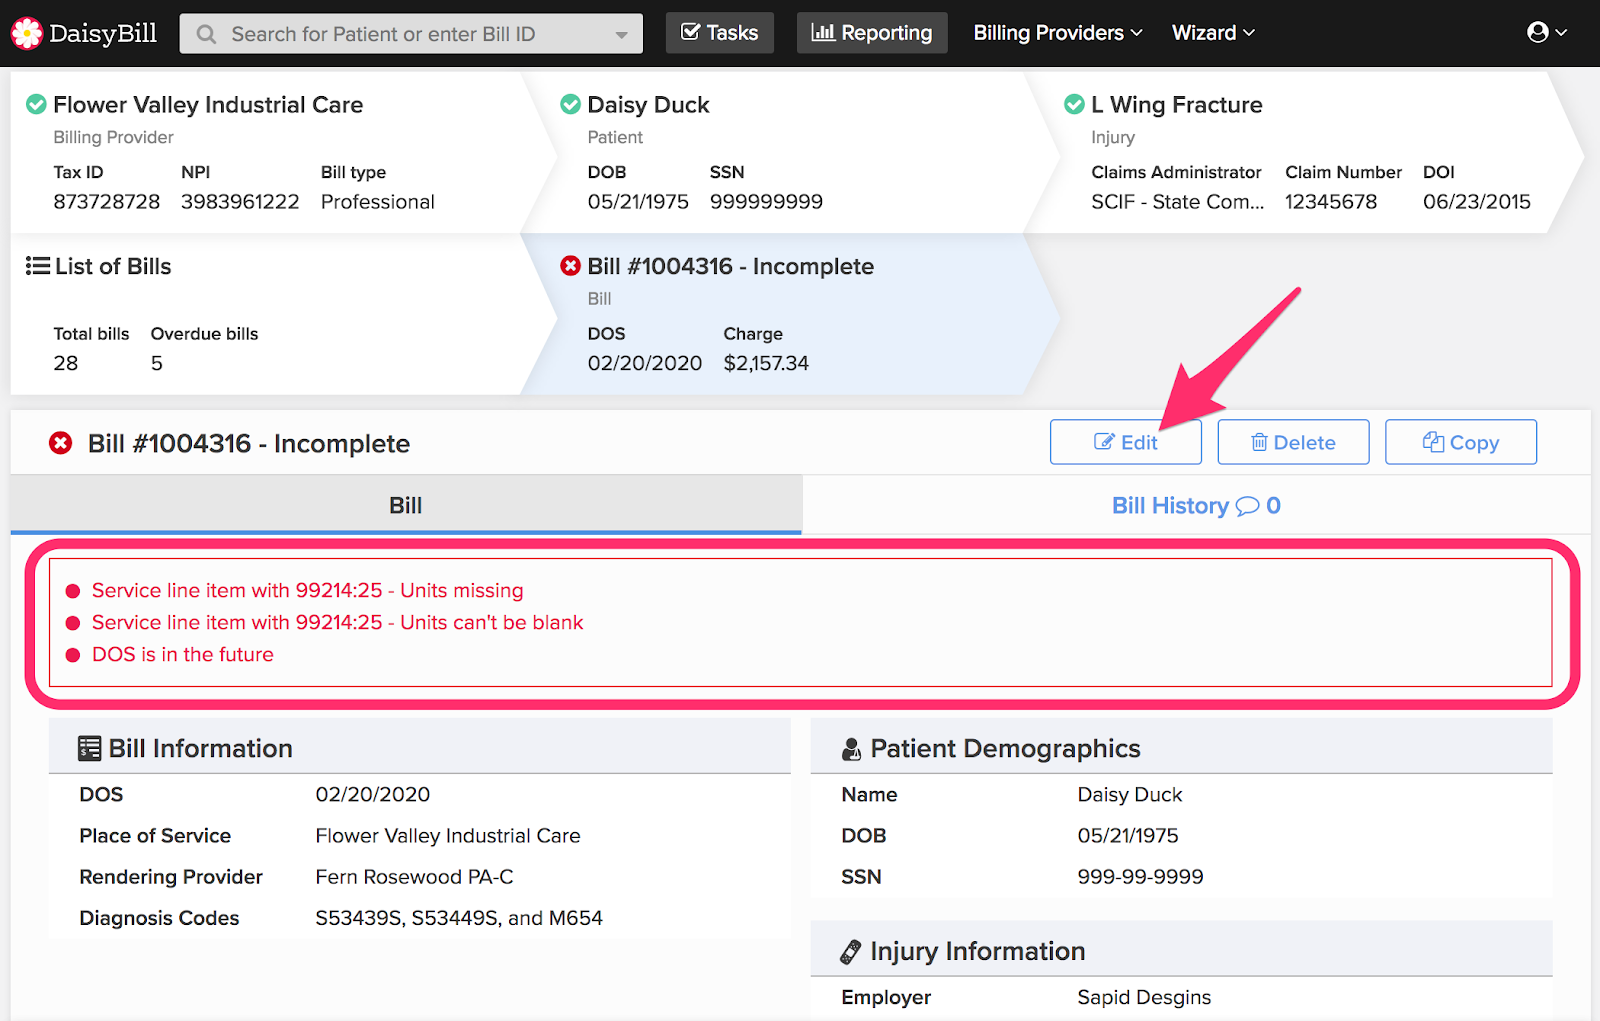Click the Delete button

click(1293, 442)
